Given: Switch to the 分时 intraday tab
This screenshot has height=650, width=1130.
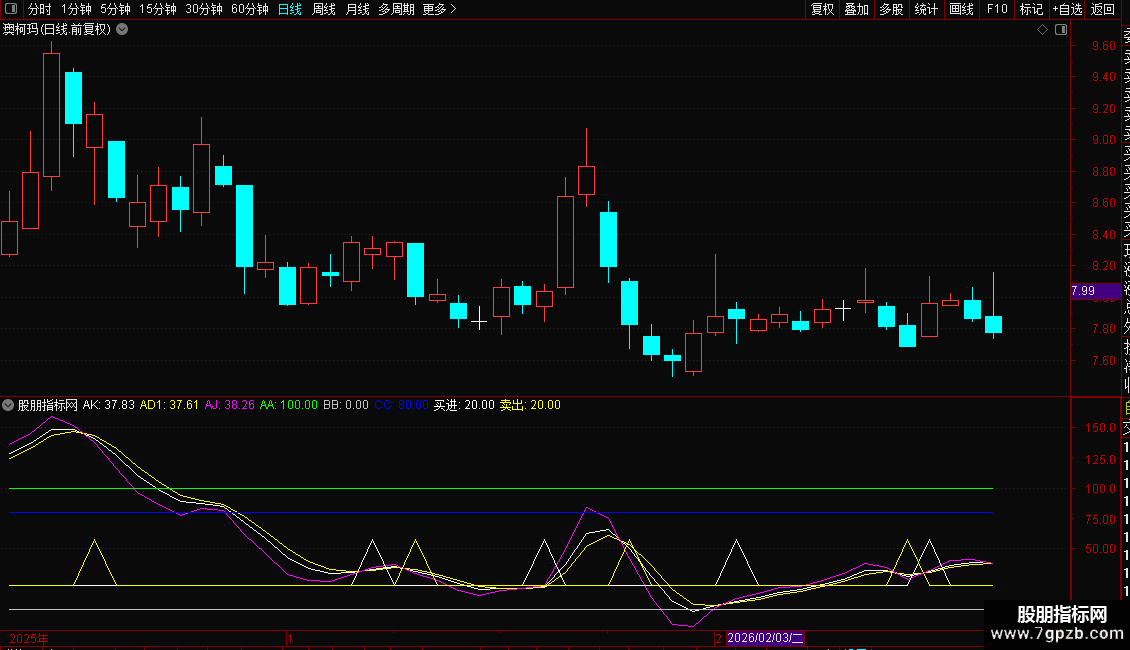Looking at the screenshot, I should click(39, 9).
